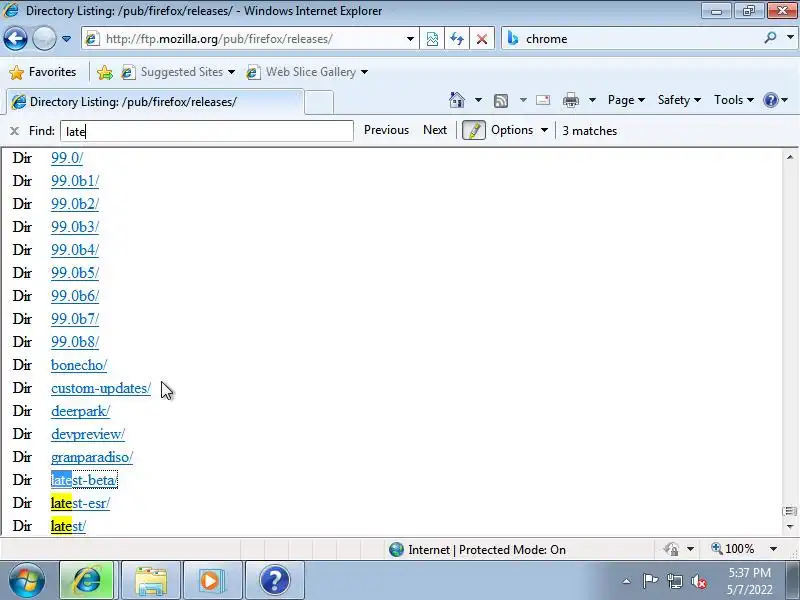Click the Help taskbar icon
Viewport: 800px width, 600px height.
[274, 580]
